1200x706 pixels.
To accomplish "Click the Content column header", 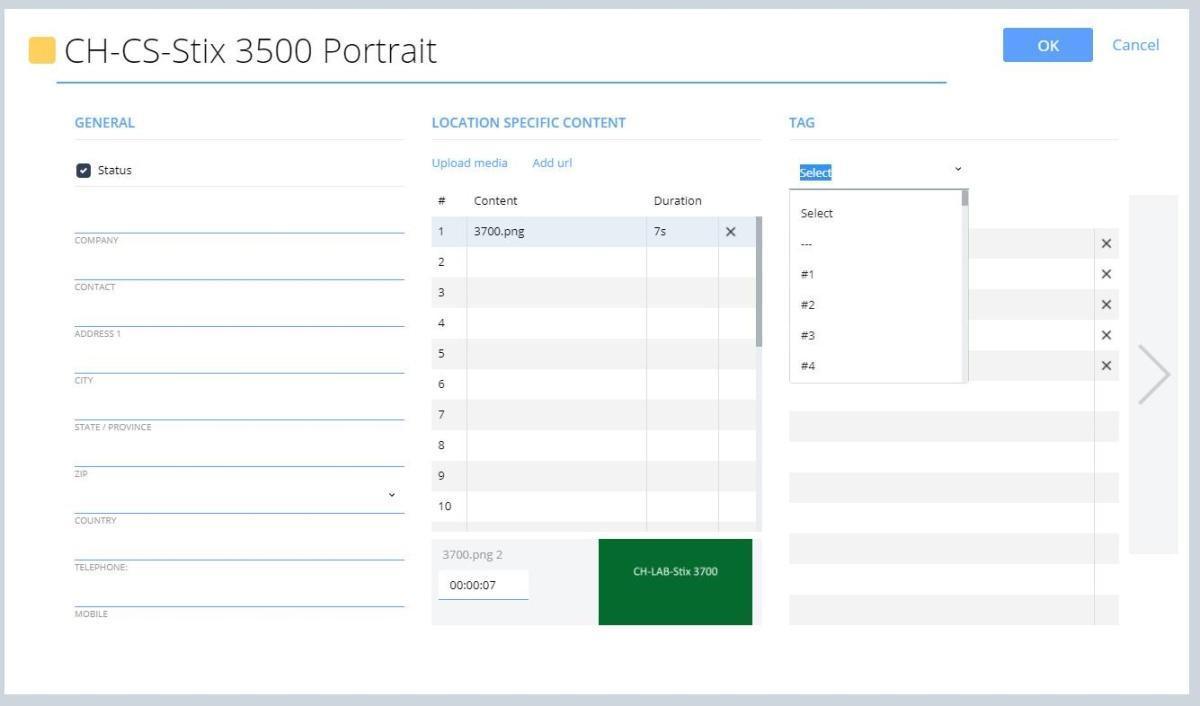I will 496,201.
